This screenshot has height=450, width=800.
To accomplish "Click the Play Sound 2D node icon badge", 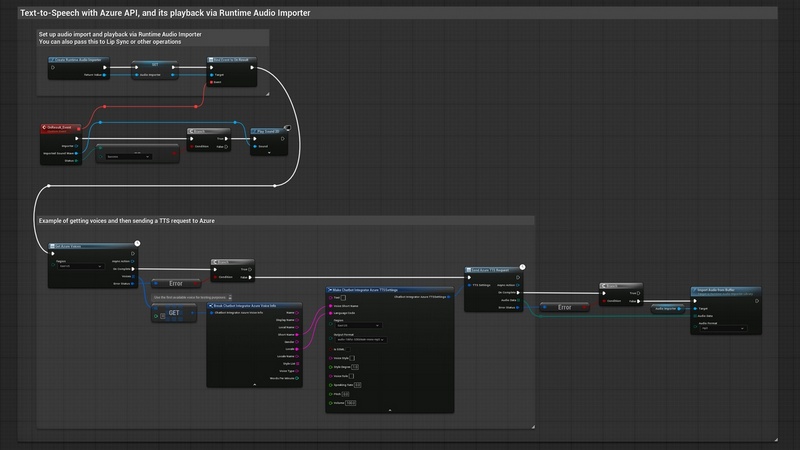I will pos(287,127).
